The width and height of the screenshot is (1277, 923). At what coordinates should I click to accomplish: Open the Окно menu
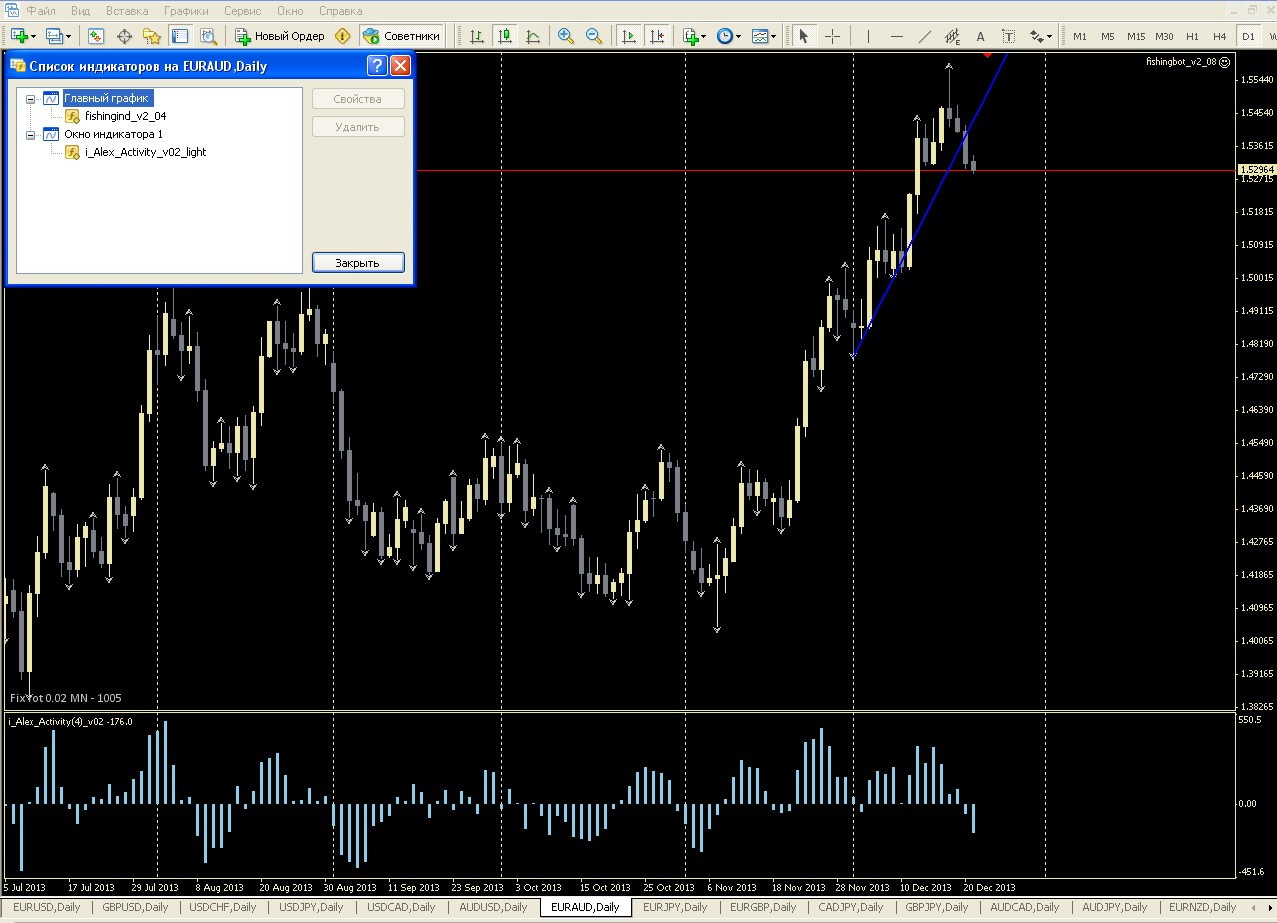point(290,11)
